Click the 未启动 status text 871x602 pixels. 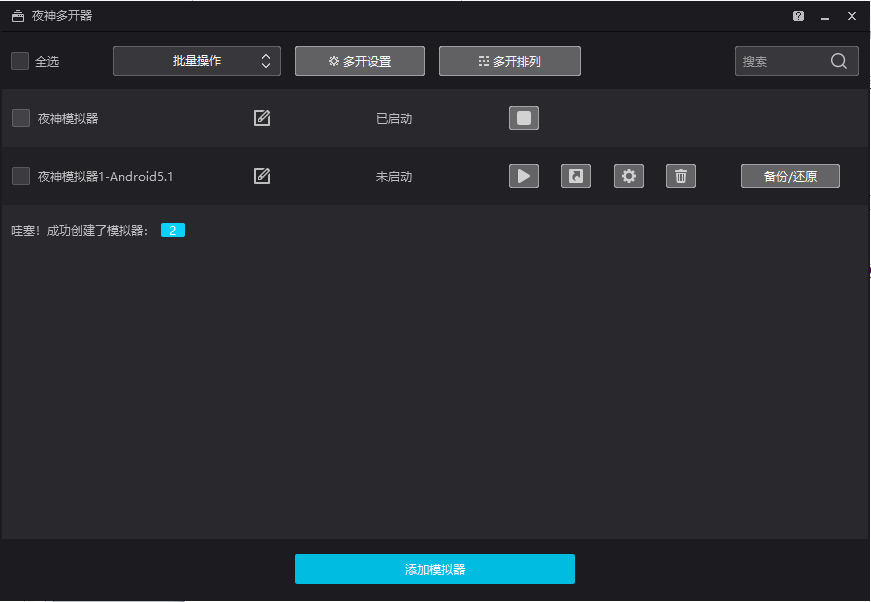pyautogui.click(x=394, y=177)
